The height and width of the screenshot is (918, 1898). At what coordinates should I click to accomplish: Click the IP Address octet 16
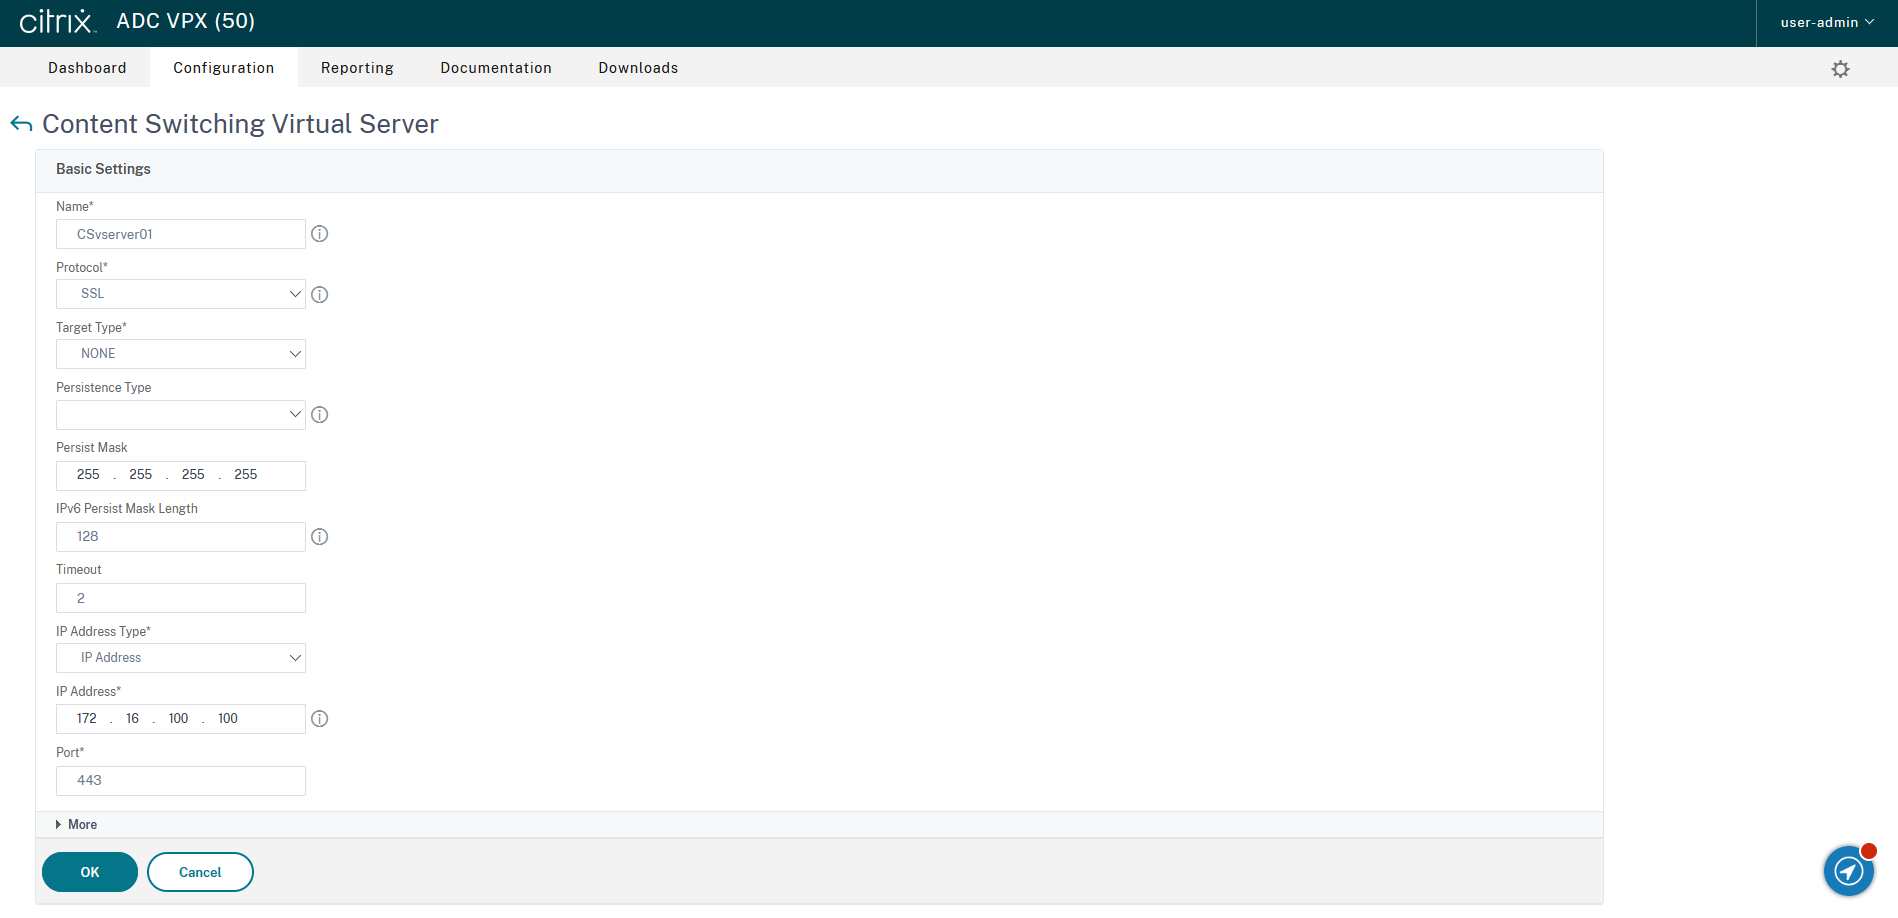point(132,719)
